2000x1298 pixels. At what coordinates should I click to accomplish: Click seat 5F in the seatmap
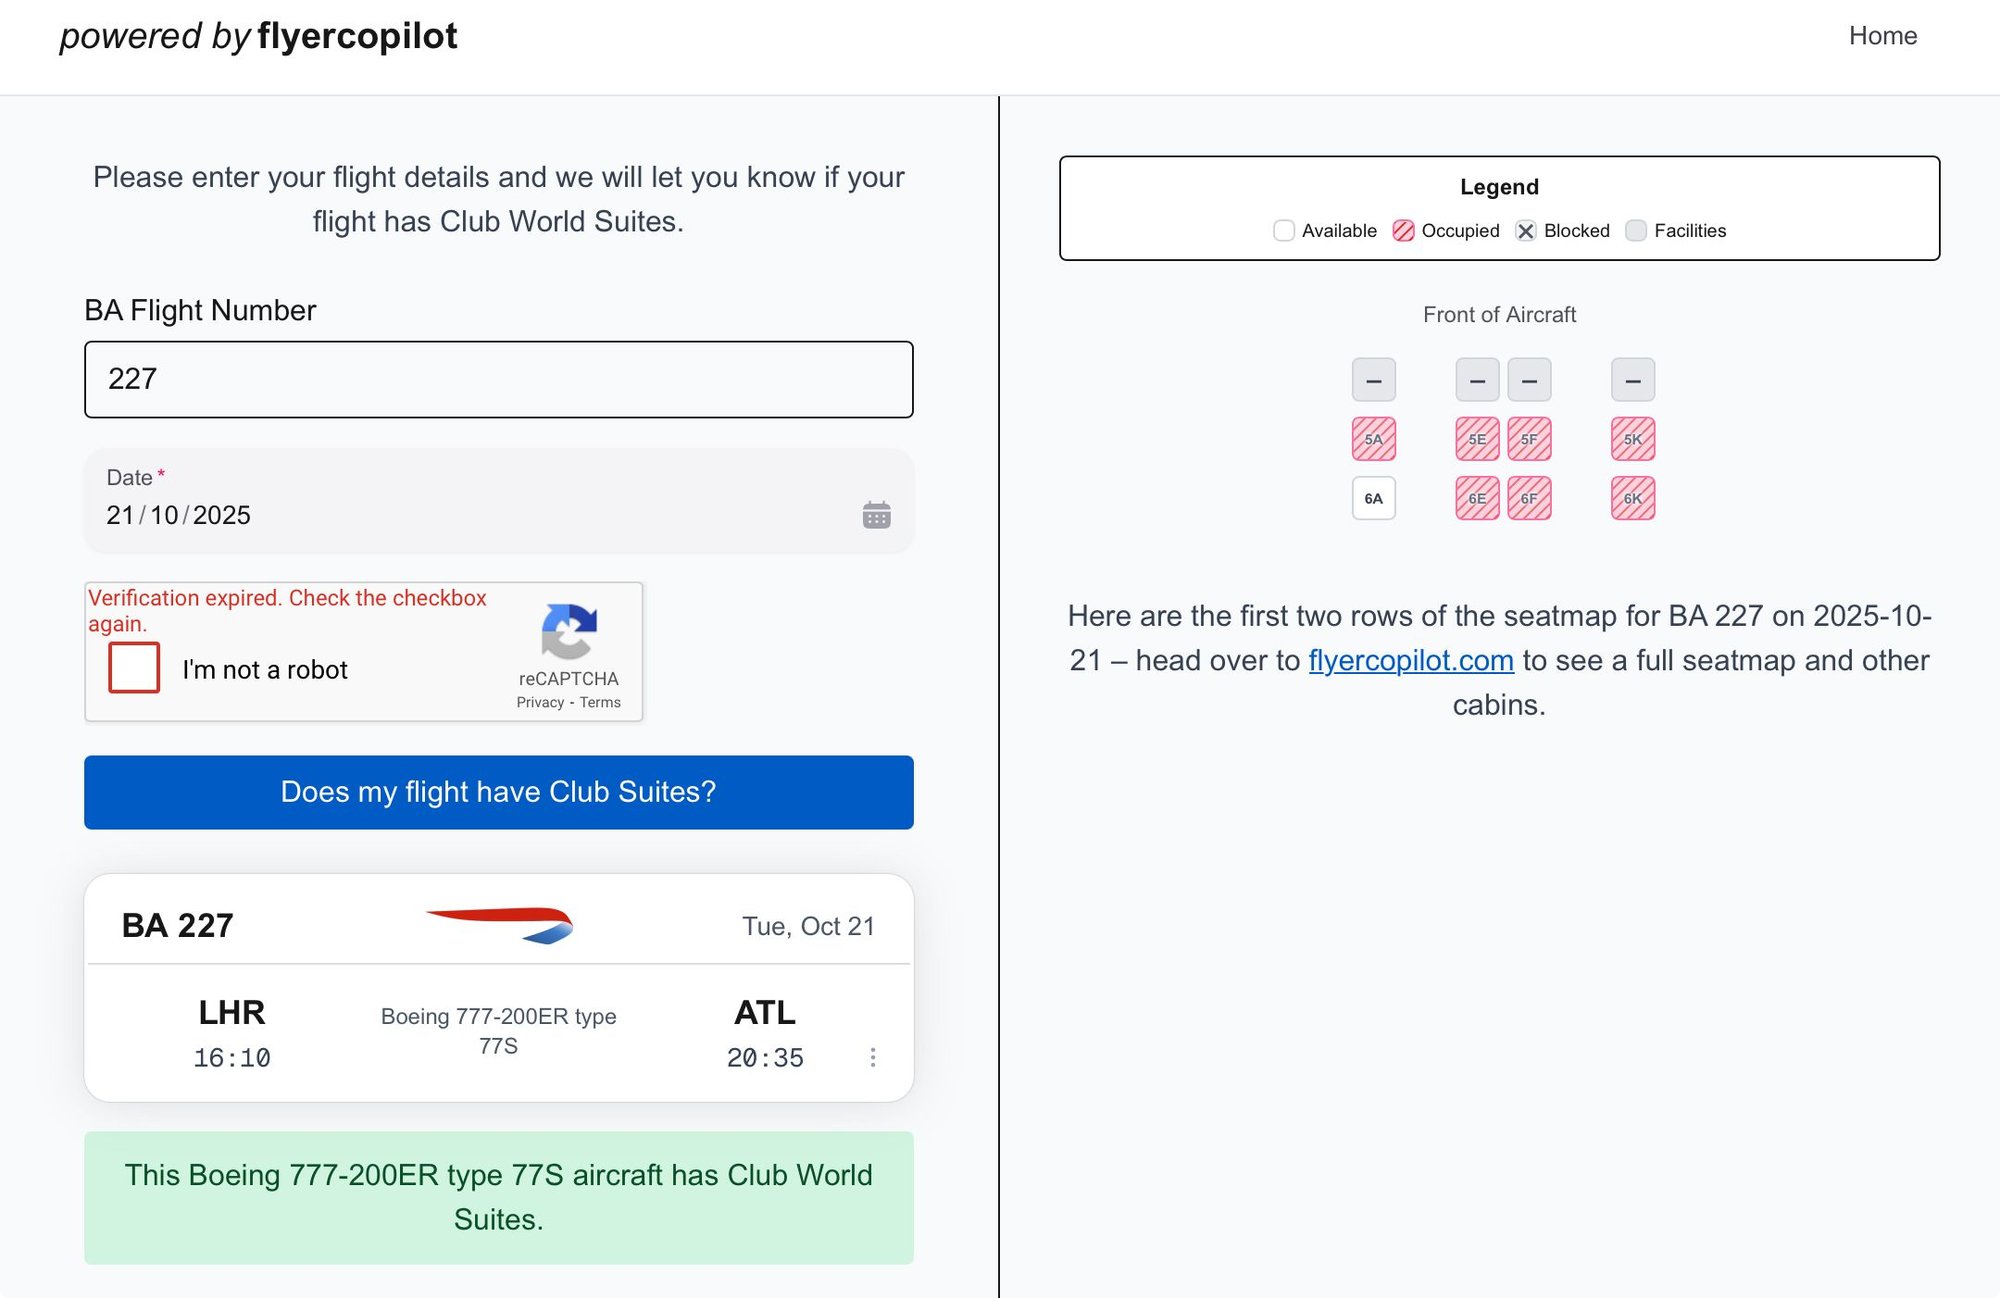tap(1529, 439)
